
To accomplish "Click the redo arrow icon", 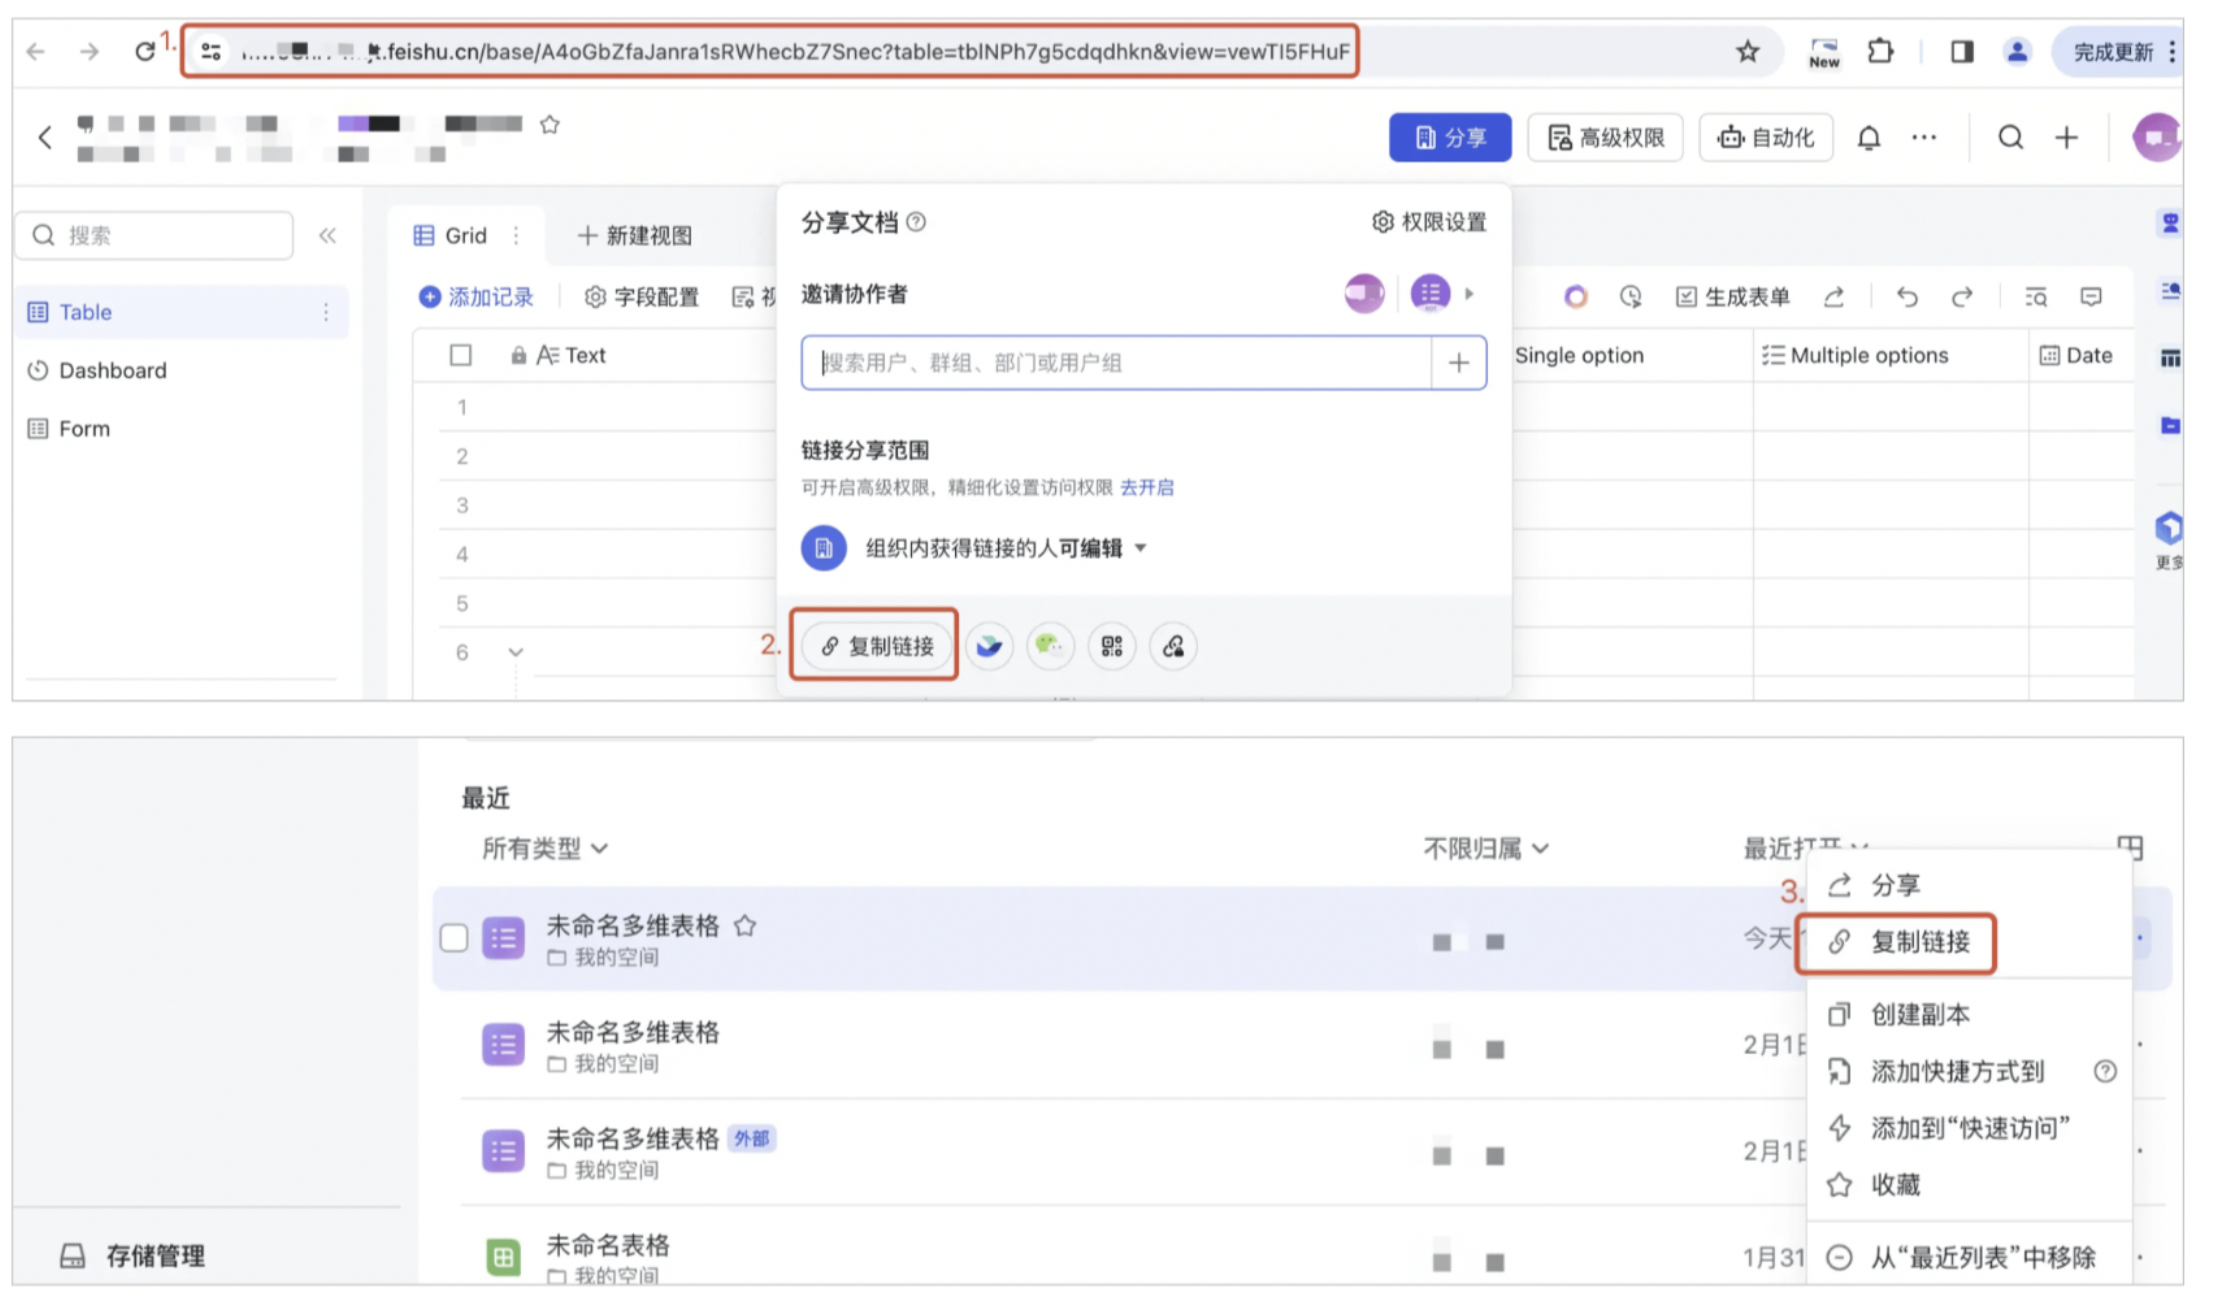I will (1961, 297).
